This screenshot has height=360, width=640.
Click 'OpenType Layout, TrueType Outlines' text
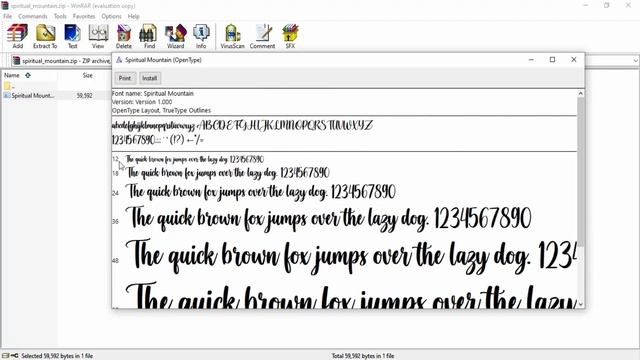[161, 111]
